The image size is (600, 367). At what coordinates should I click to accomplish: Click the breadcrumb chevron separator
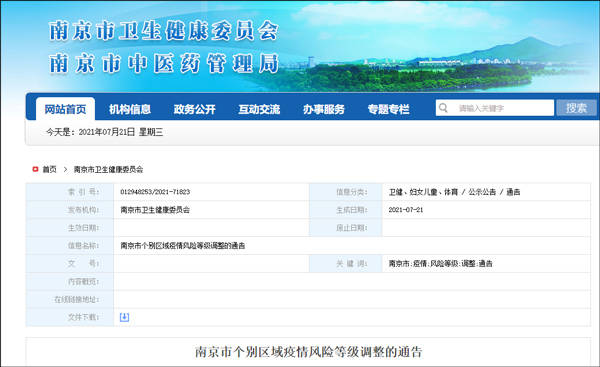65,169
